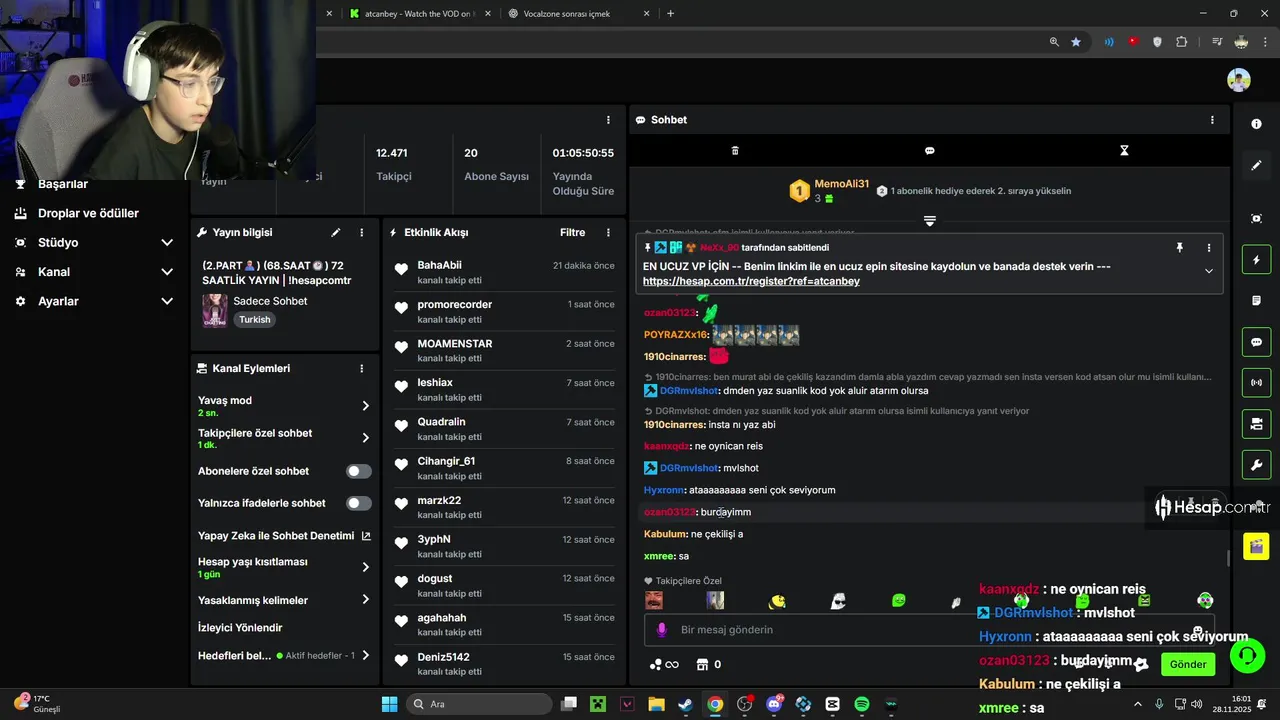This screenshot has height=720, width=1280.
Task: Click the Sadece Sohbet category name
Action: [x=270, y=301]
